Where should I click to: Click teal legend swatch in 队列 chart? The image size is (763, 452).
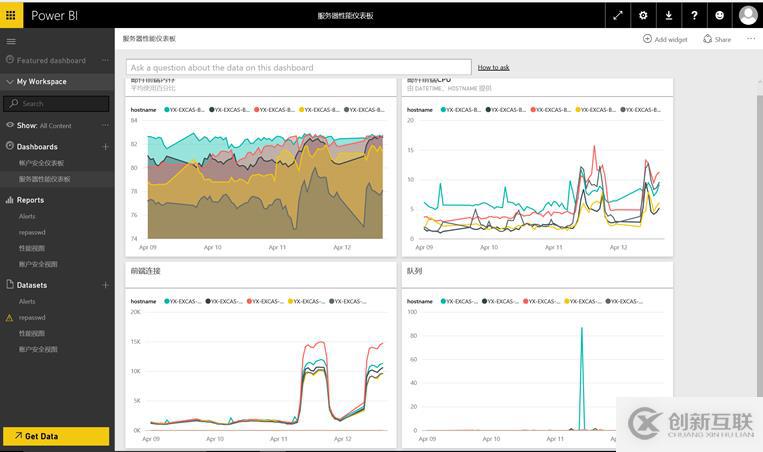click(443, 301)
